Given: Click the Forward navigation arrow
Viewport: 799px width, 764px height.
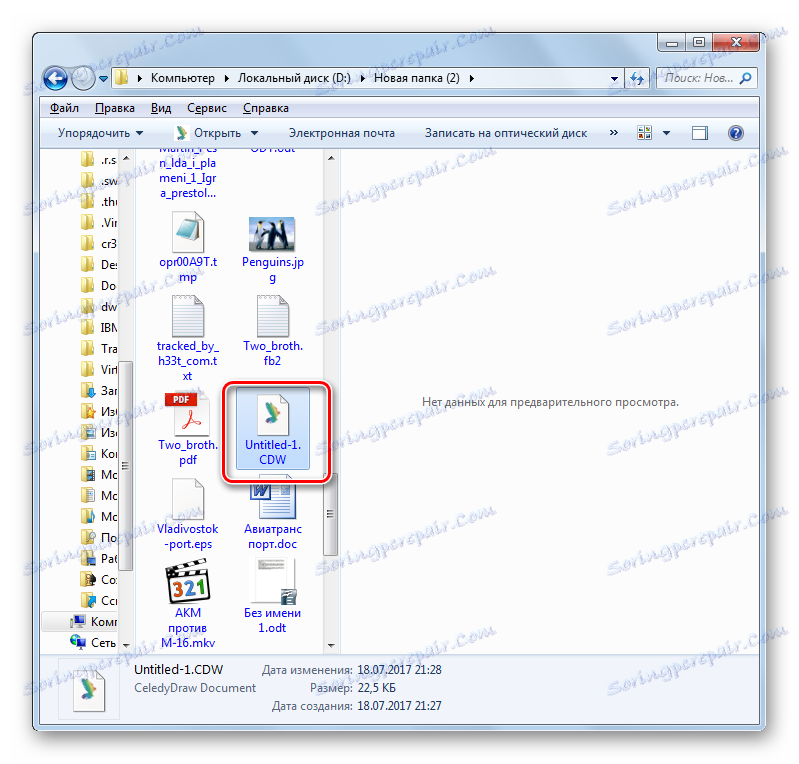Looking at the screenshot, I should pos(82,78).
